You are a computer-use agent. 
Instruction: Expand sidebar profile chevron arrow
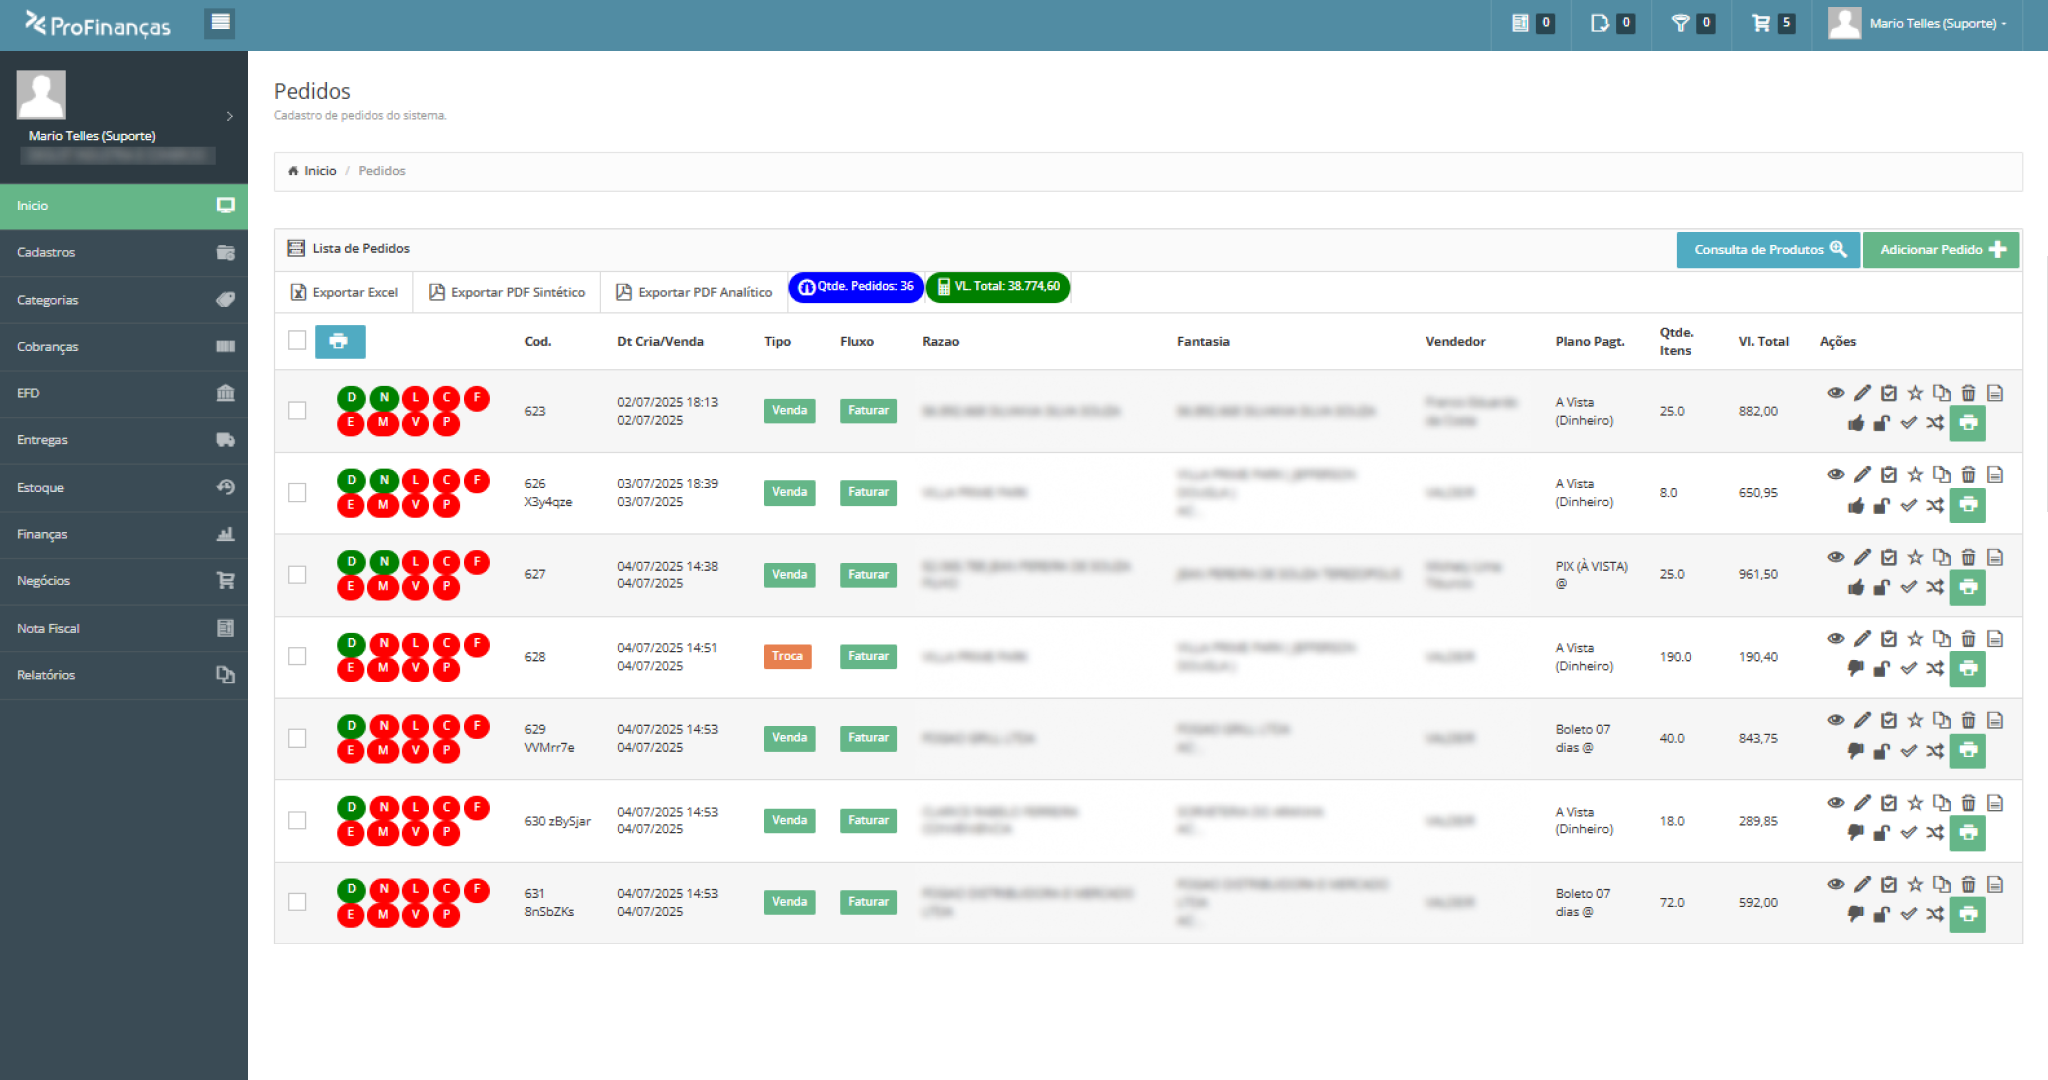[x=229, y=116]
